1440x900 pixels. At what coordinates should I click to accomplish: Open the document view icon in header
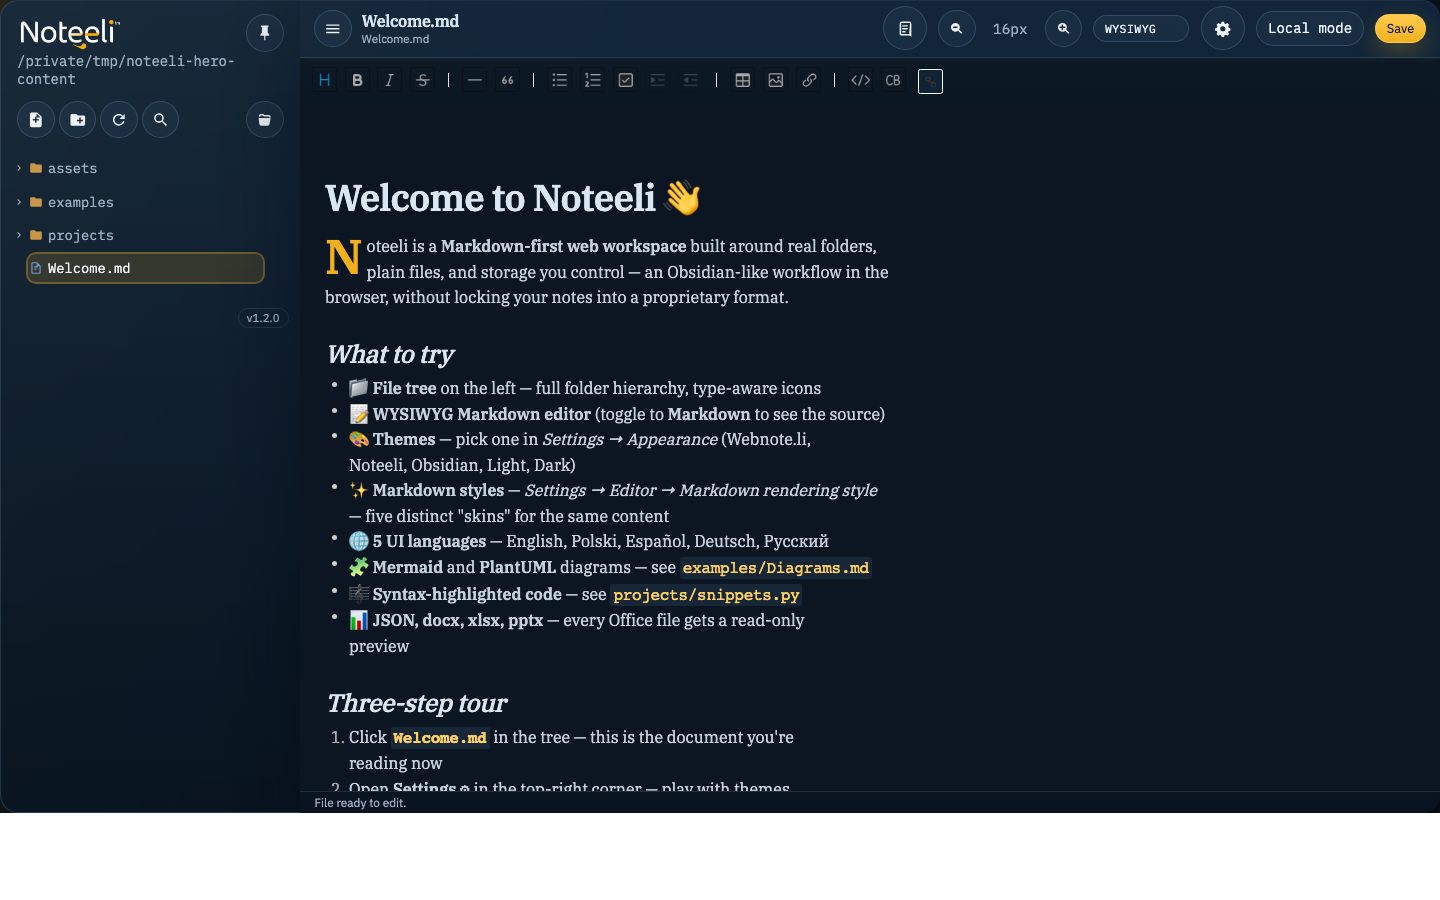coord(905,29)
